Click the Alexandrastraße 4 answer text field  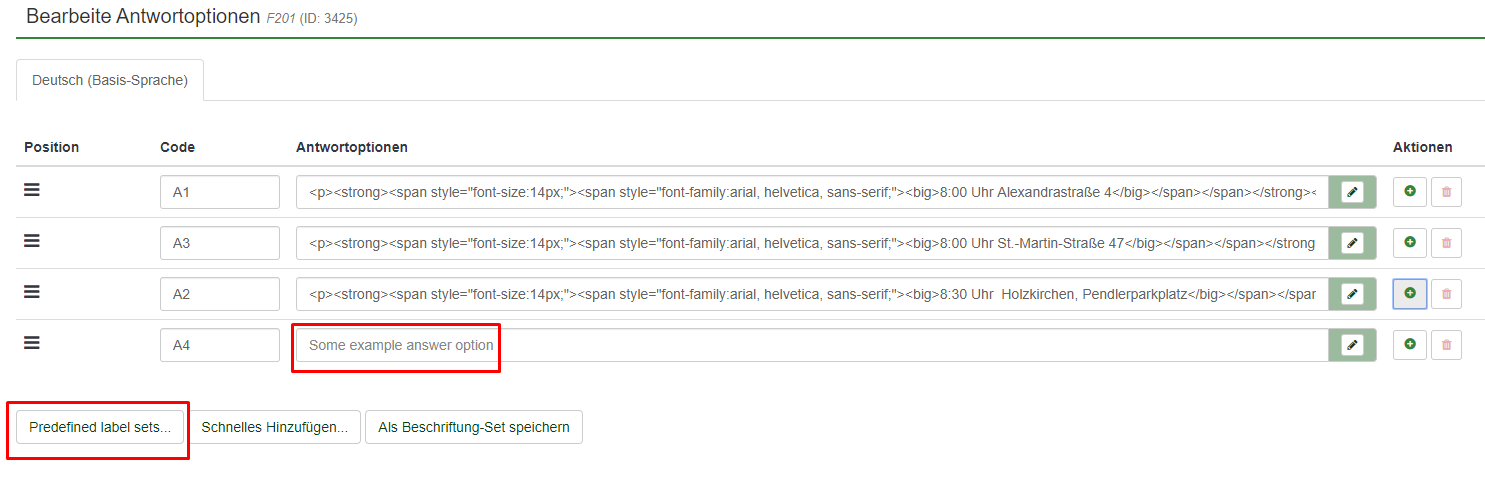[x=811, y=192]
